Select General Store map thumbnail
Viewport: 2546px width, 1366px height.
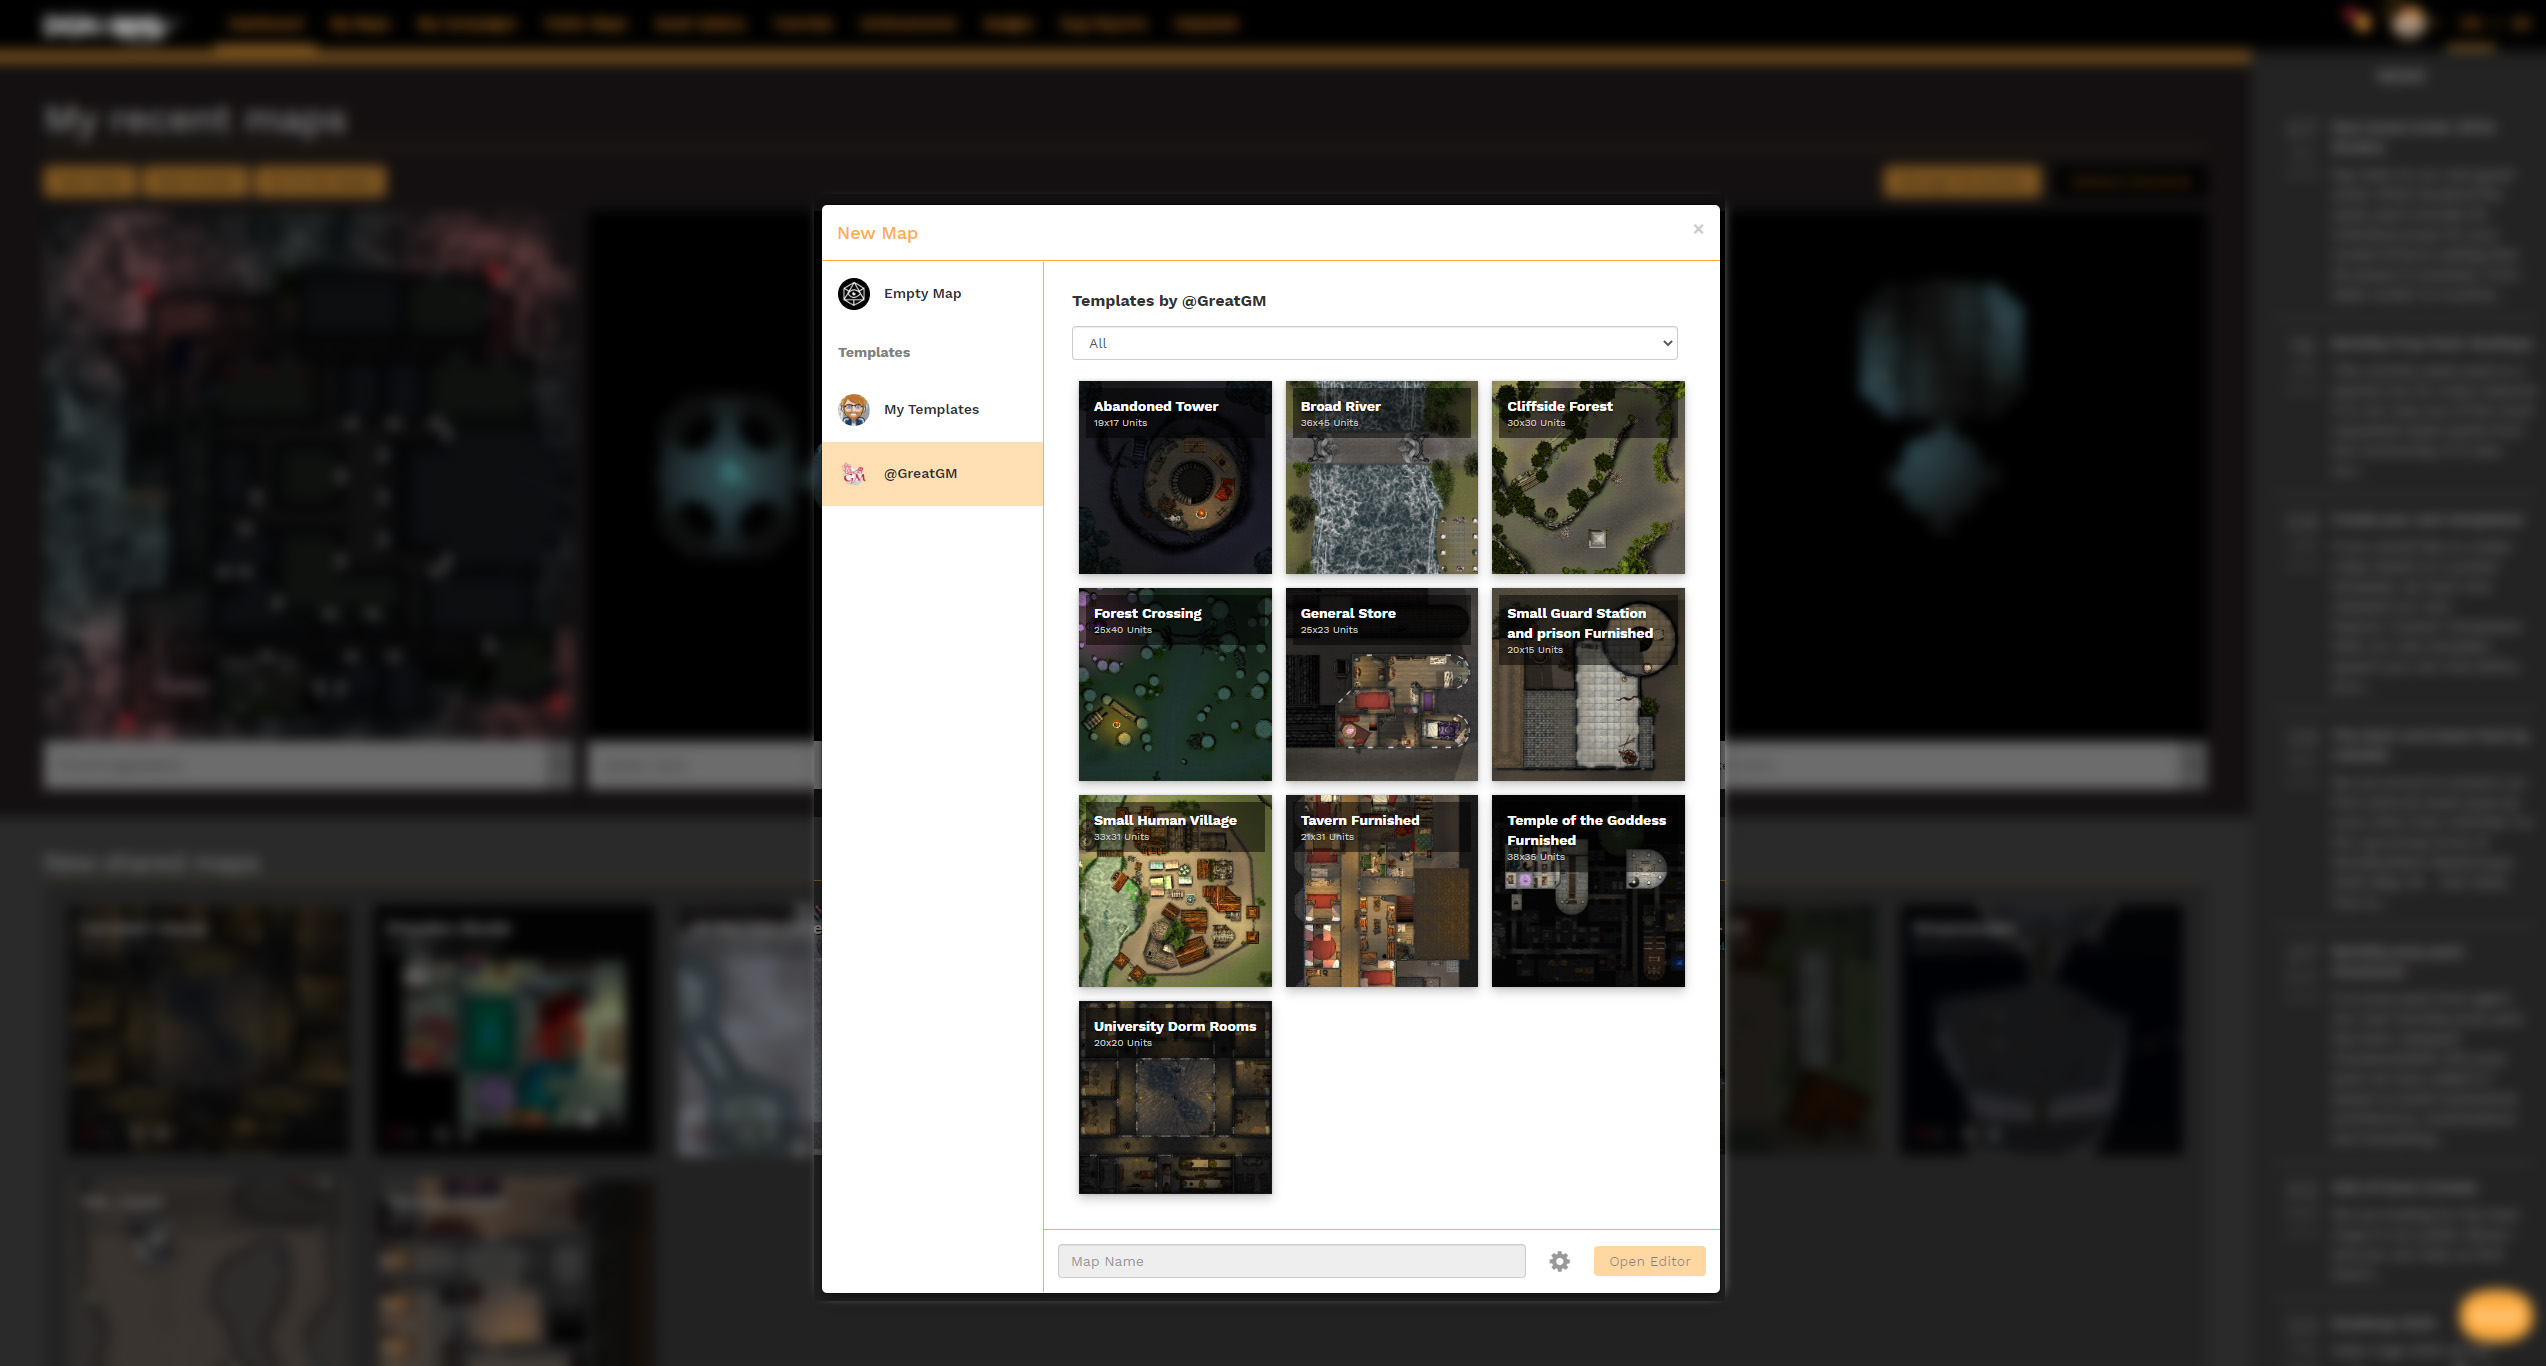[x=1381, y=684]
